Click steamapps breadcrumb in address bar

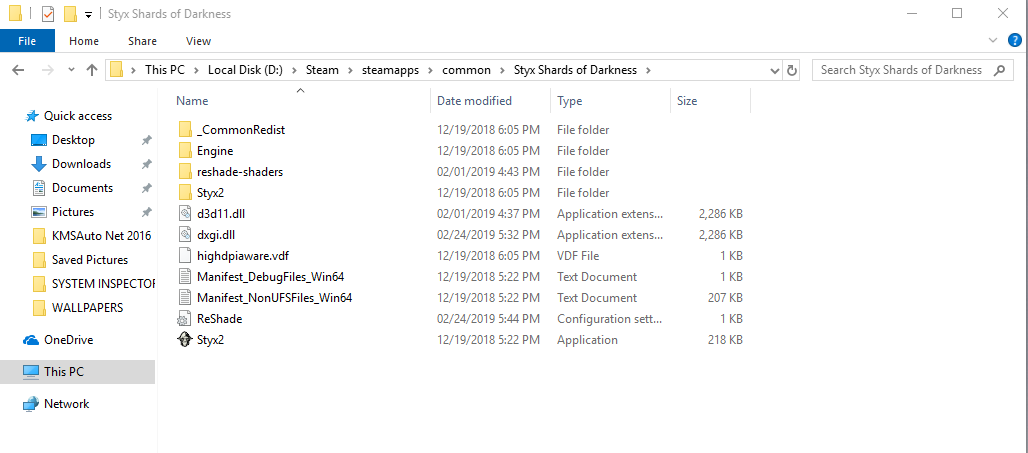click(391, 69)
